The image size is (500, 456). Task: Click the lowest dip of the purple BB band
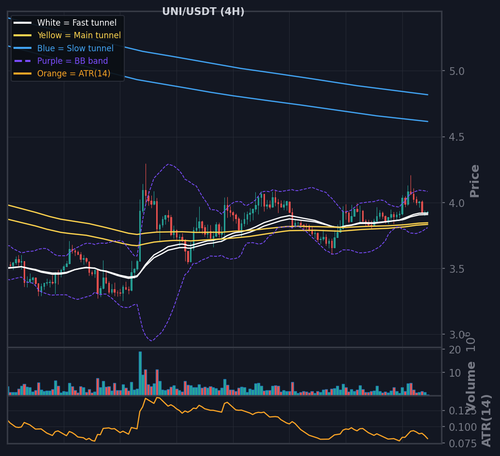click(151, 340)
